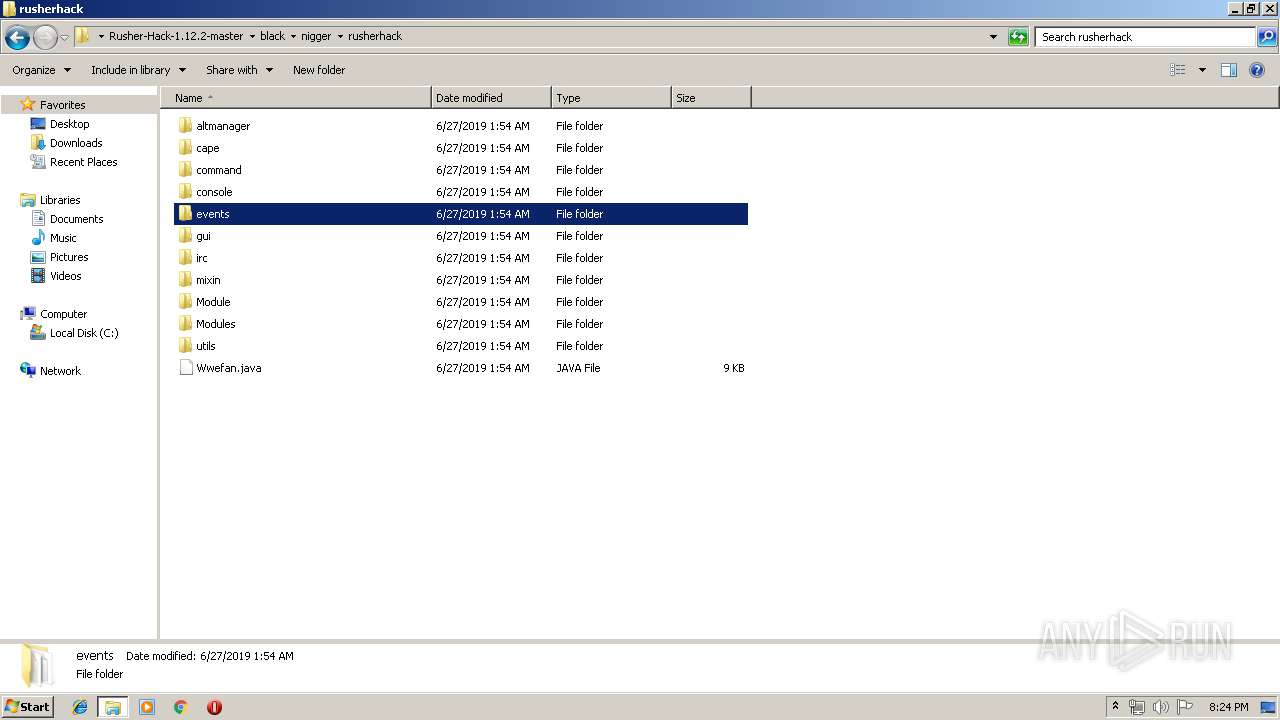
Task: Click the Windows Explorer taskbar icon
Action: pyautogui.click(x=113, y=707)
